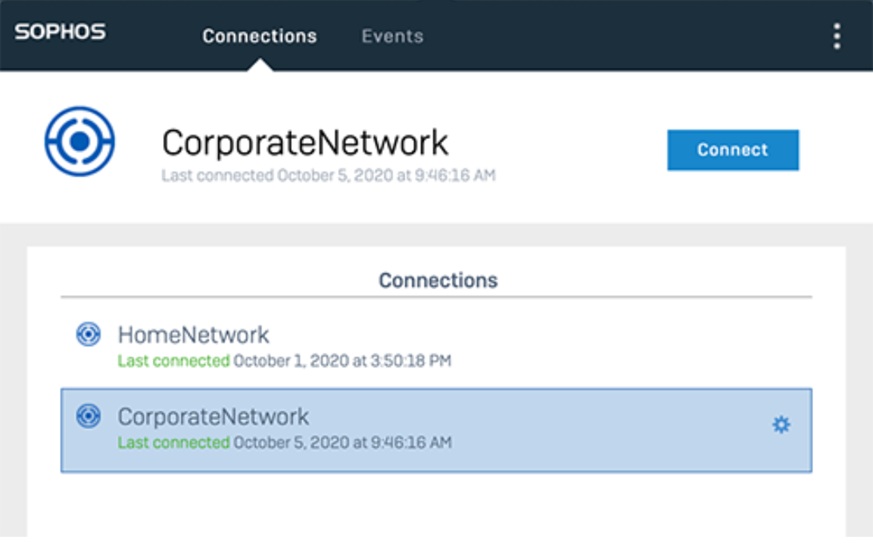Click the header's October 5 timestamp
873x559 pixels.
click(386, 176)
